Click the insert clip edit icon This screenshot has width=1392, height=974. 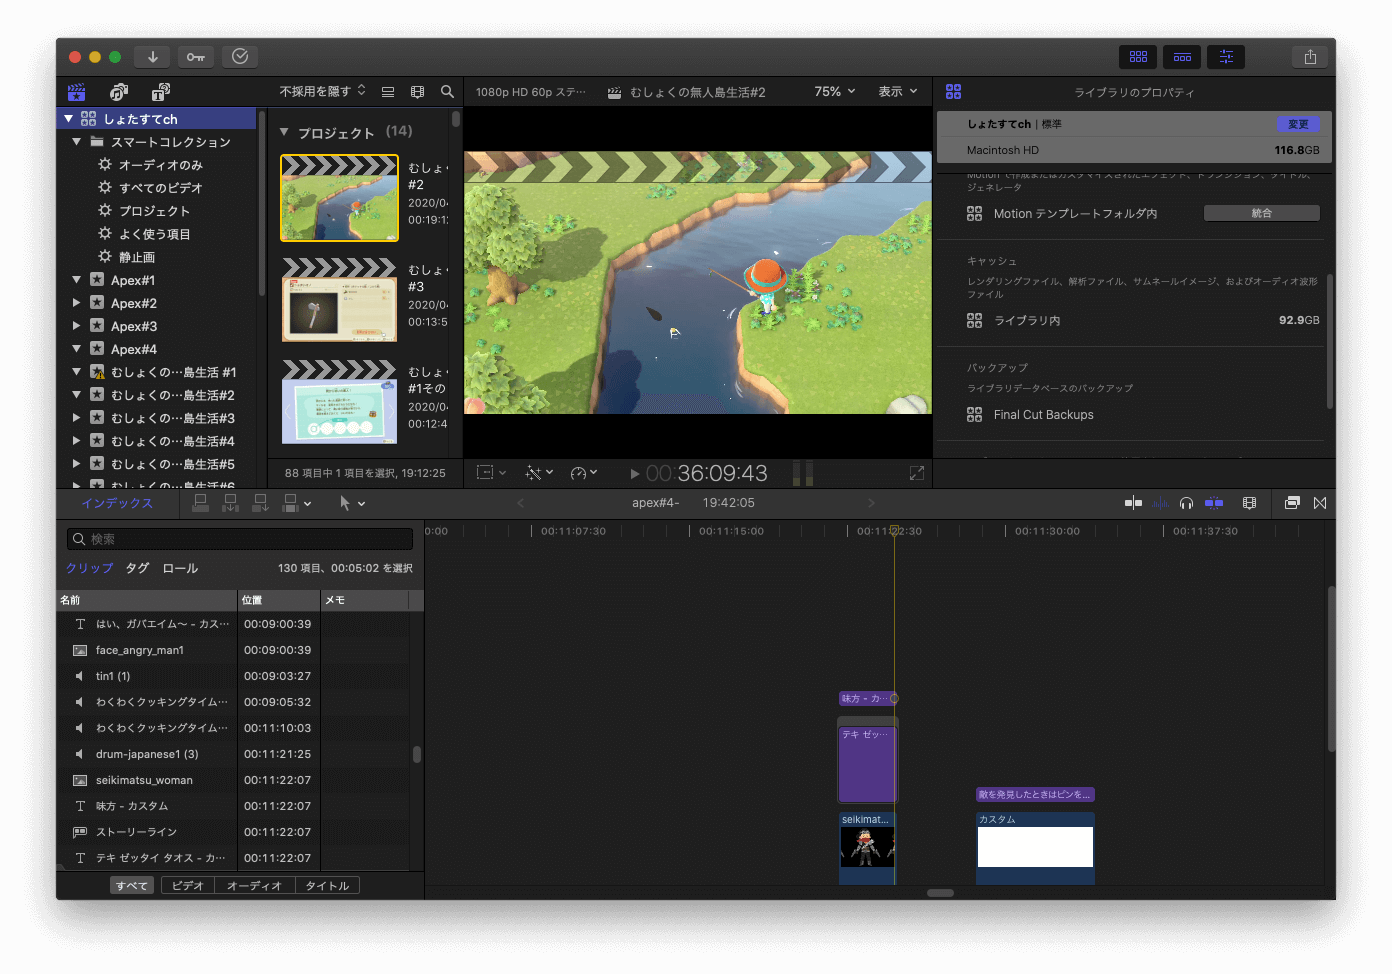click(230, 503)
